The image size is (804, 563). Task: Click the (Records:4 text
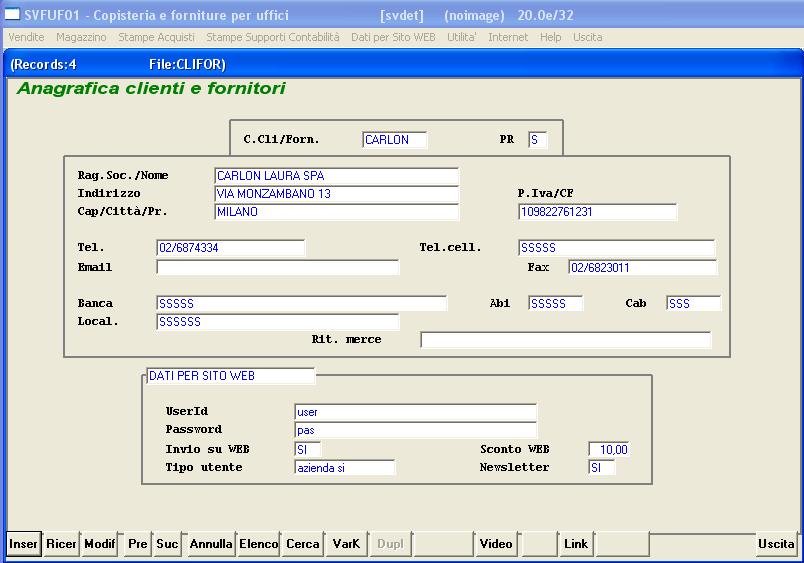(43, 65)
